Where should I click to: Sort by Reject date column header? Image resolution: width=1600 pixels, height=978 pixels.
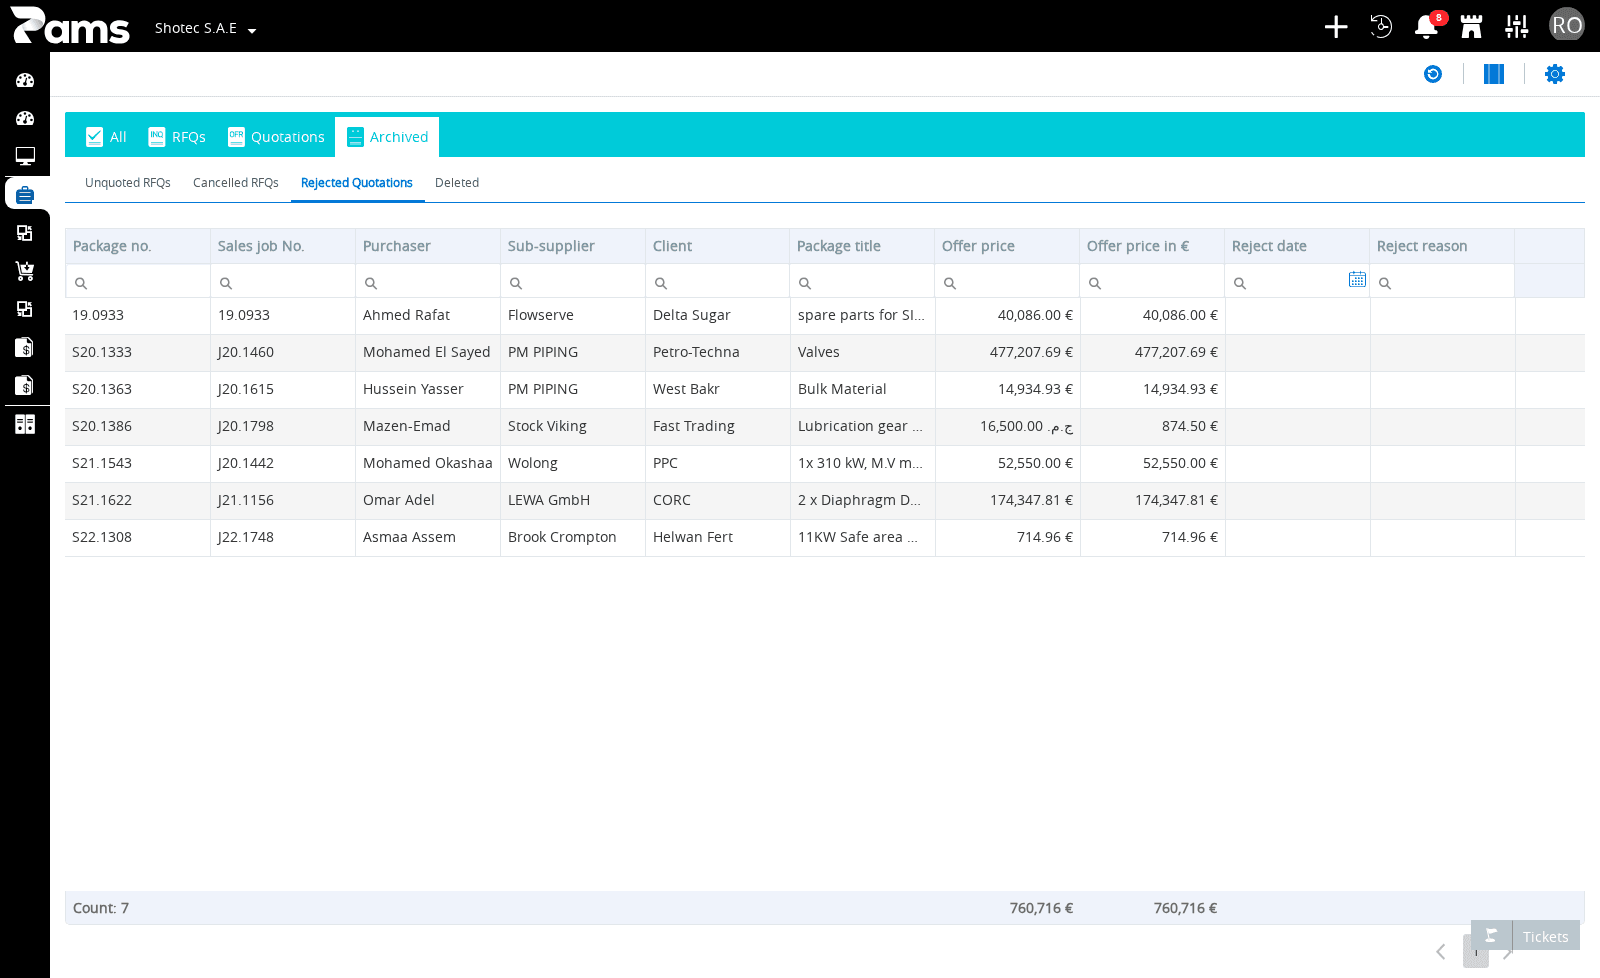tap(1297, 246)
